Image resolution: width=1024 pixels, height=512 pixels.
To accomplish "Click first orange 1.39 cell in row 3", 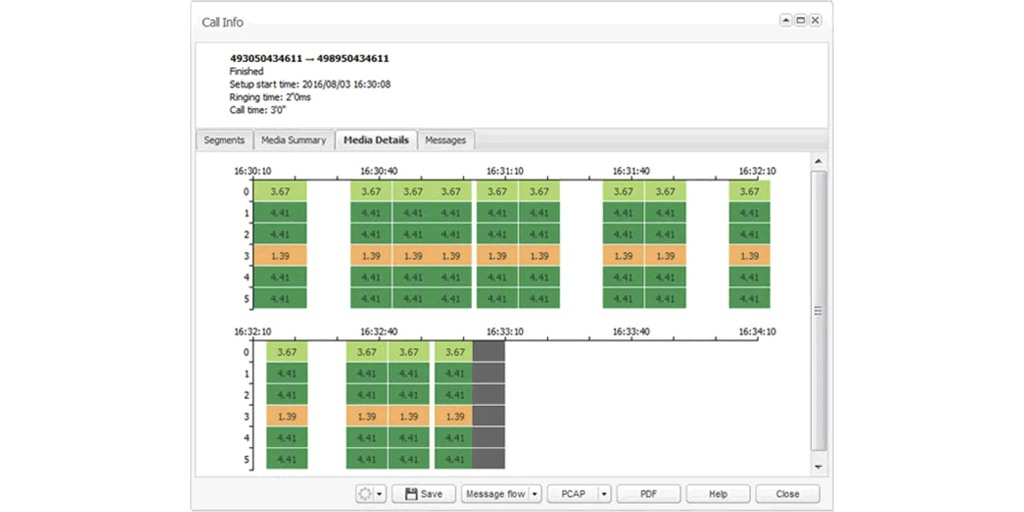I will point(280,256).
